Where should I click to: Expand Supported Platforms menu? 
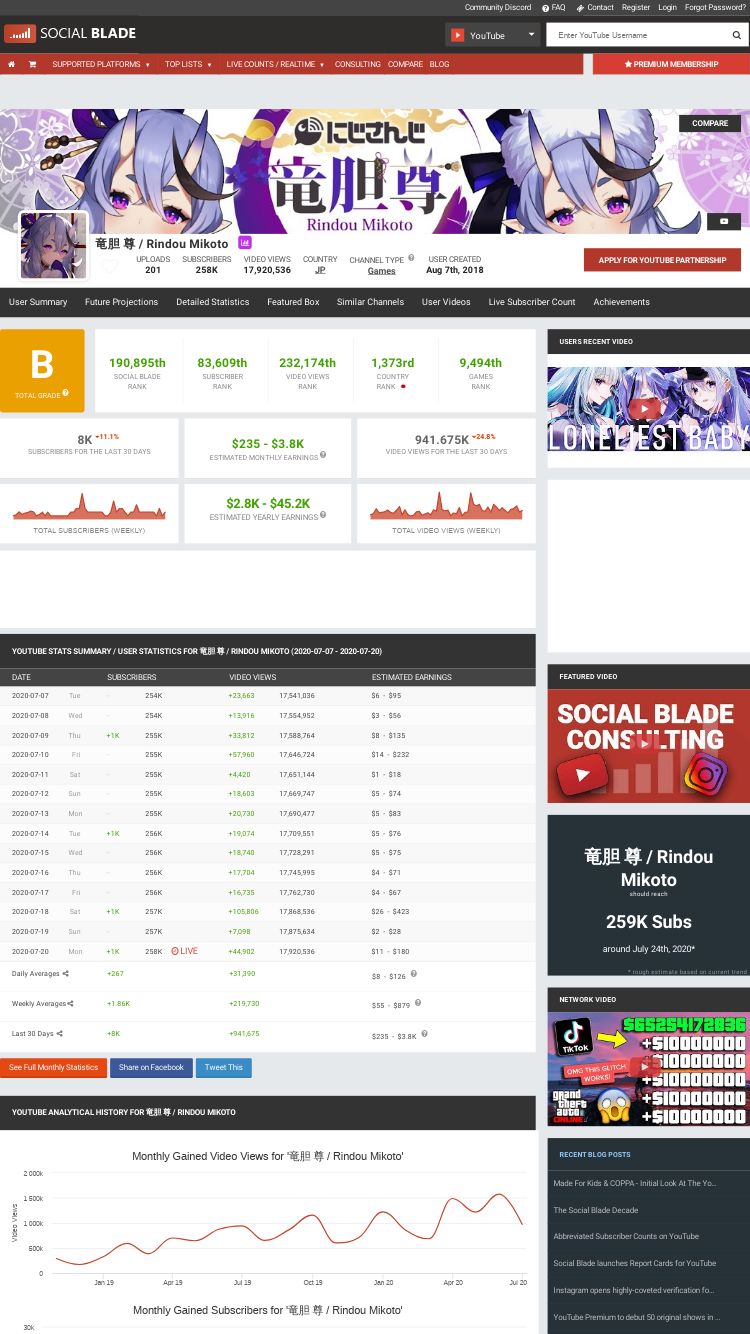(100, 64)
